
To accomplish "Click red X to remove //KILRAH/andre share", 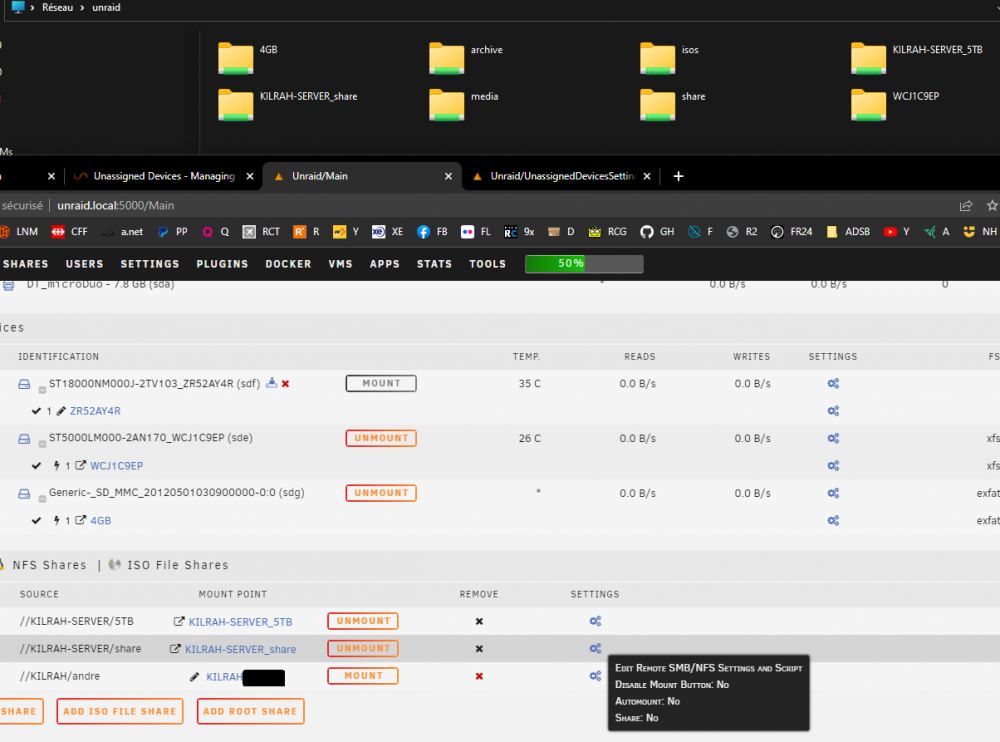I will tap(479, 676).
